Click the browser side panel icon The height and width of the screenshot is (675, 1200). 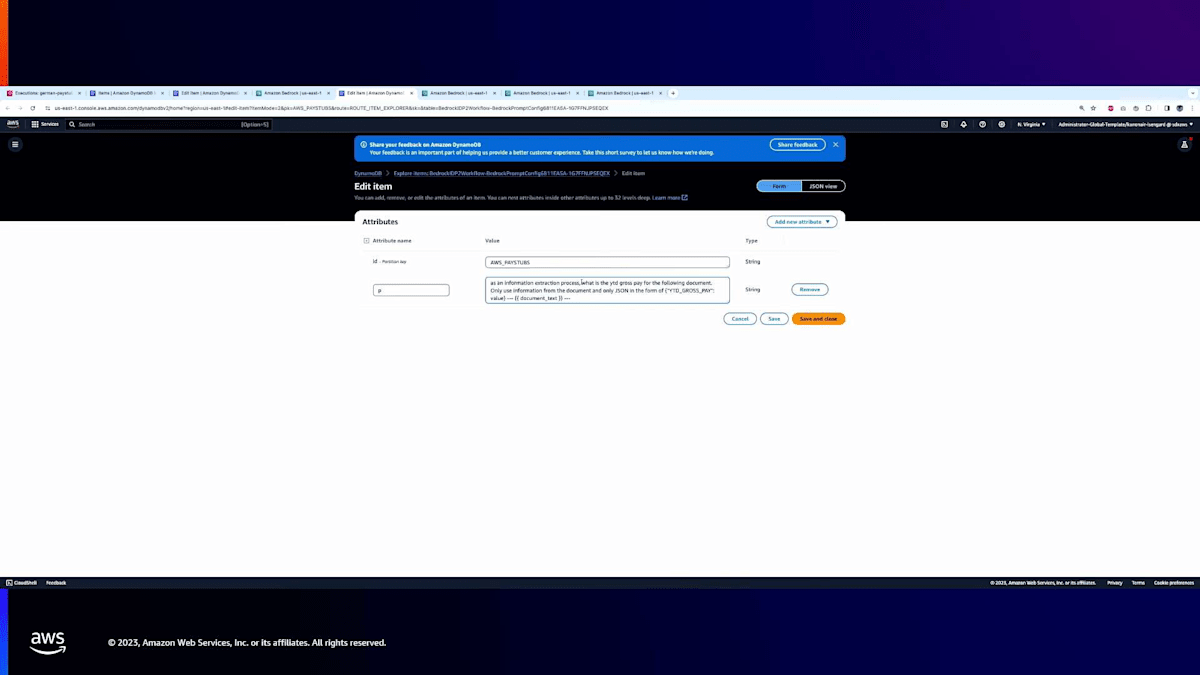click(x=1165, y=108)
